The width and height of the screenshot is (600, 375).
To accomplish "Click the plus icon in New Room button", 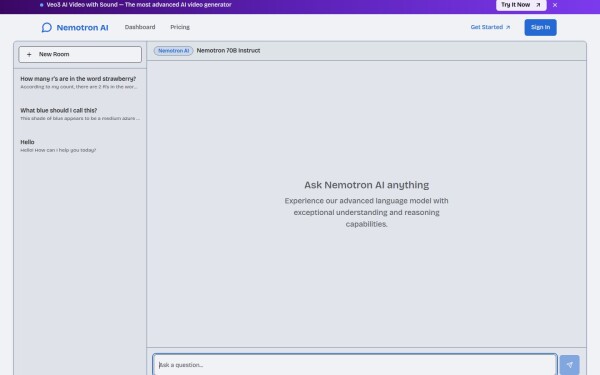I will pyautogui.click(x=29, y=54).
